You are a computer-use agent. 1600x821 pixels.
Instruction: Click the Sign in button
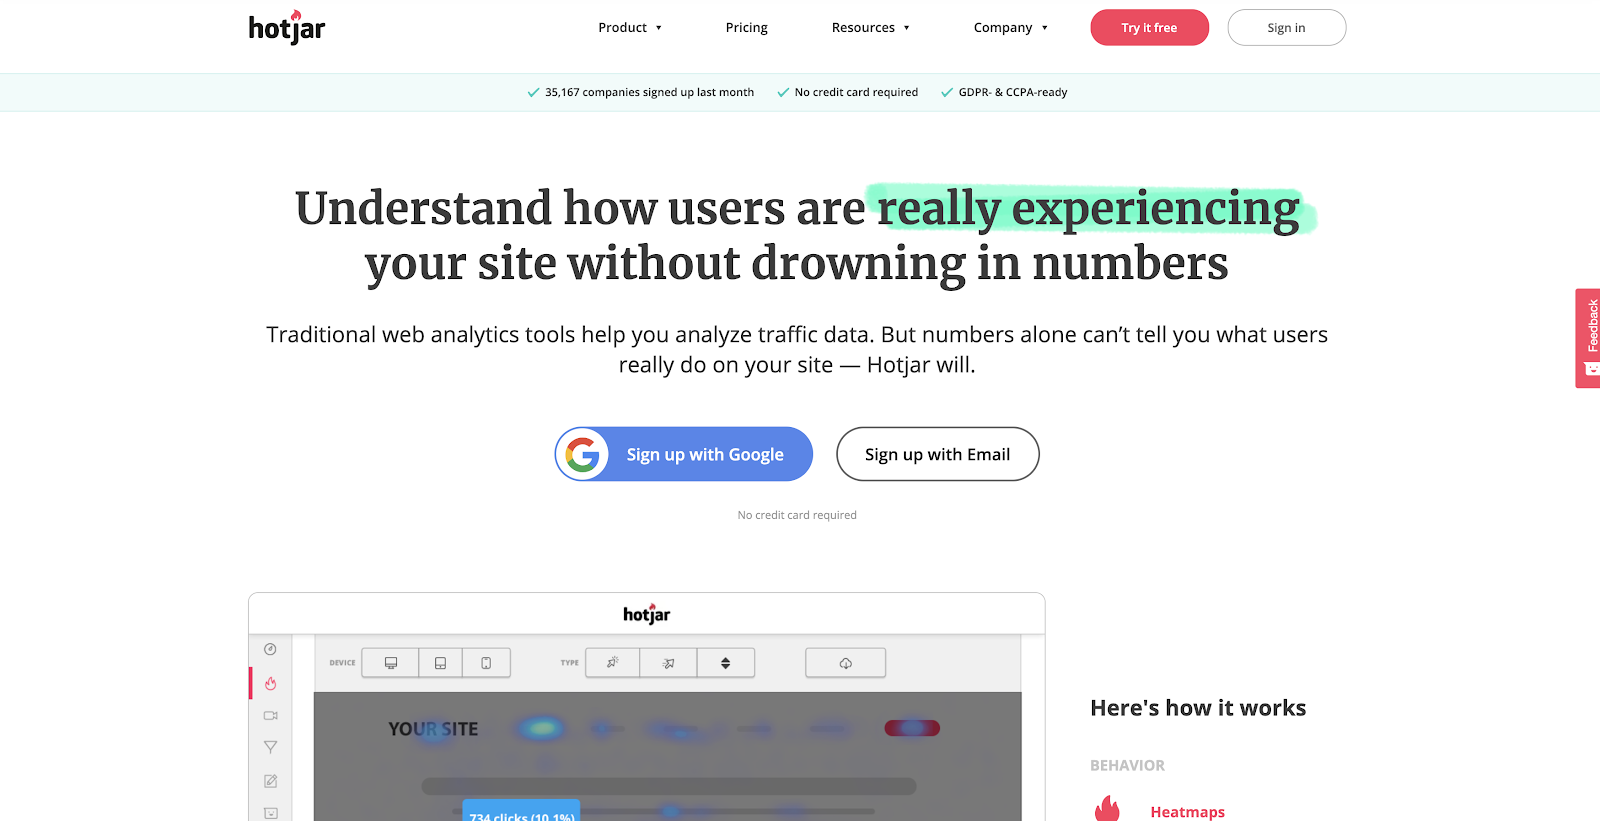[x=1287, y=28]
